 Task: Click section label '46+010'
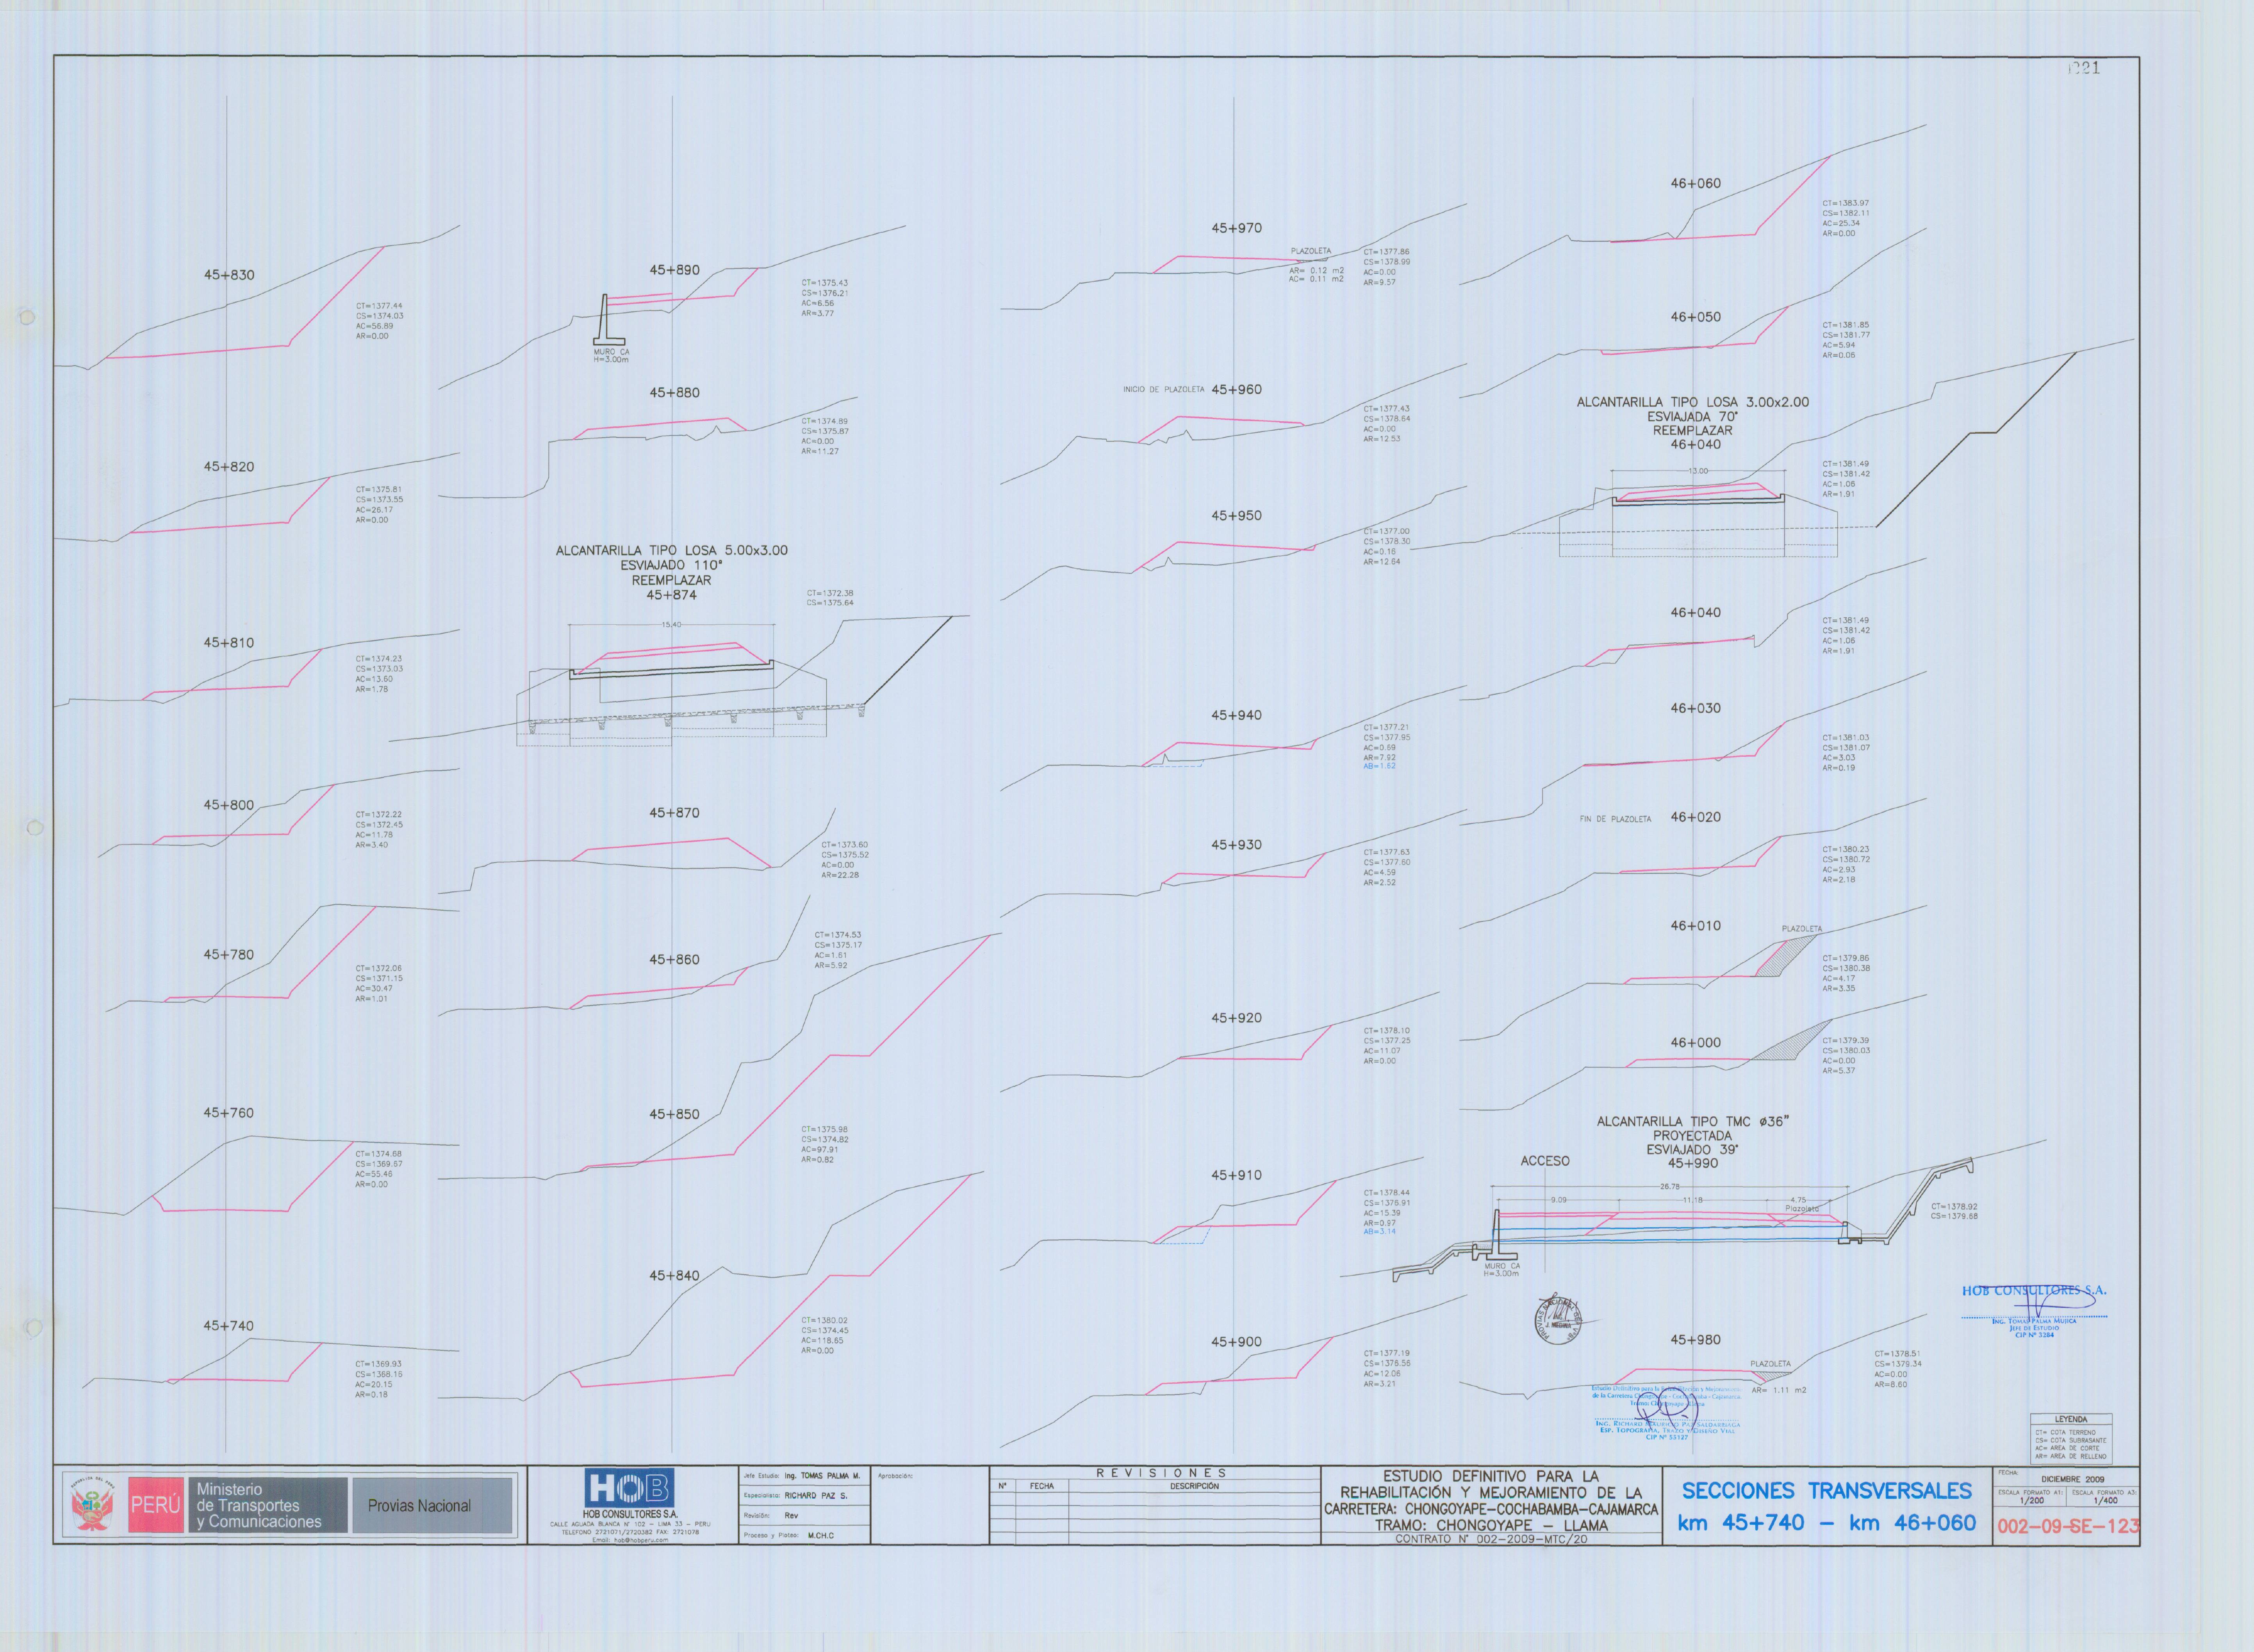1696,926
